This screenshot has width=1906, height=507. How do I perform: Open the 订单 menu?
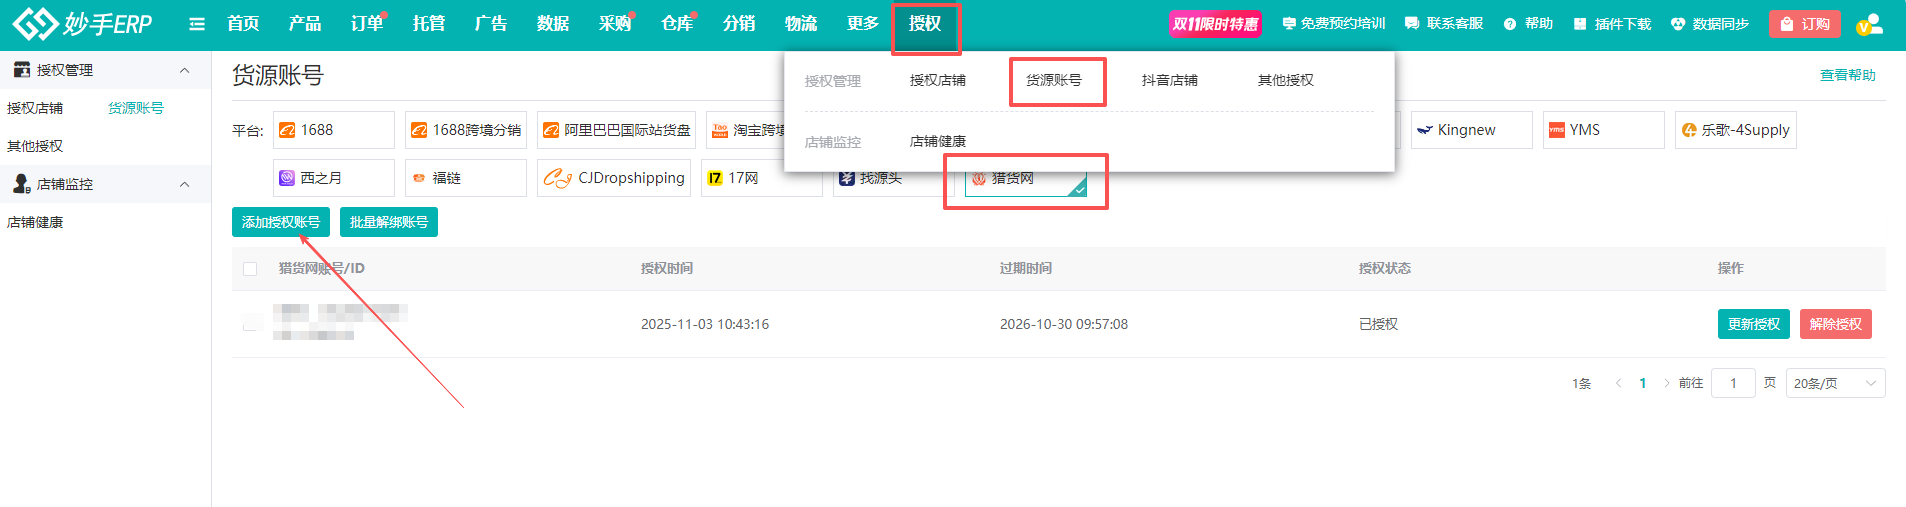[x=367, y=24]
